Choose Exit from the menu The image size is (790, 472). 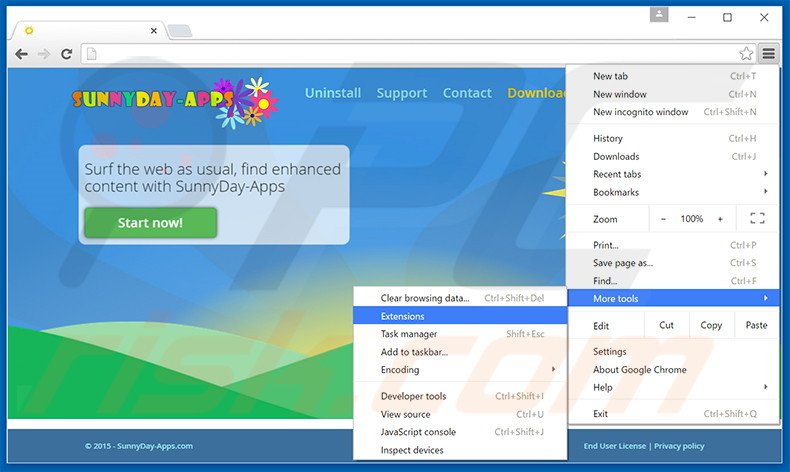coord(674,414)
